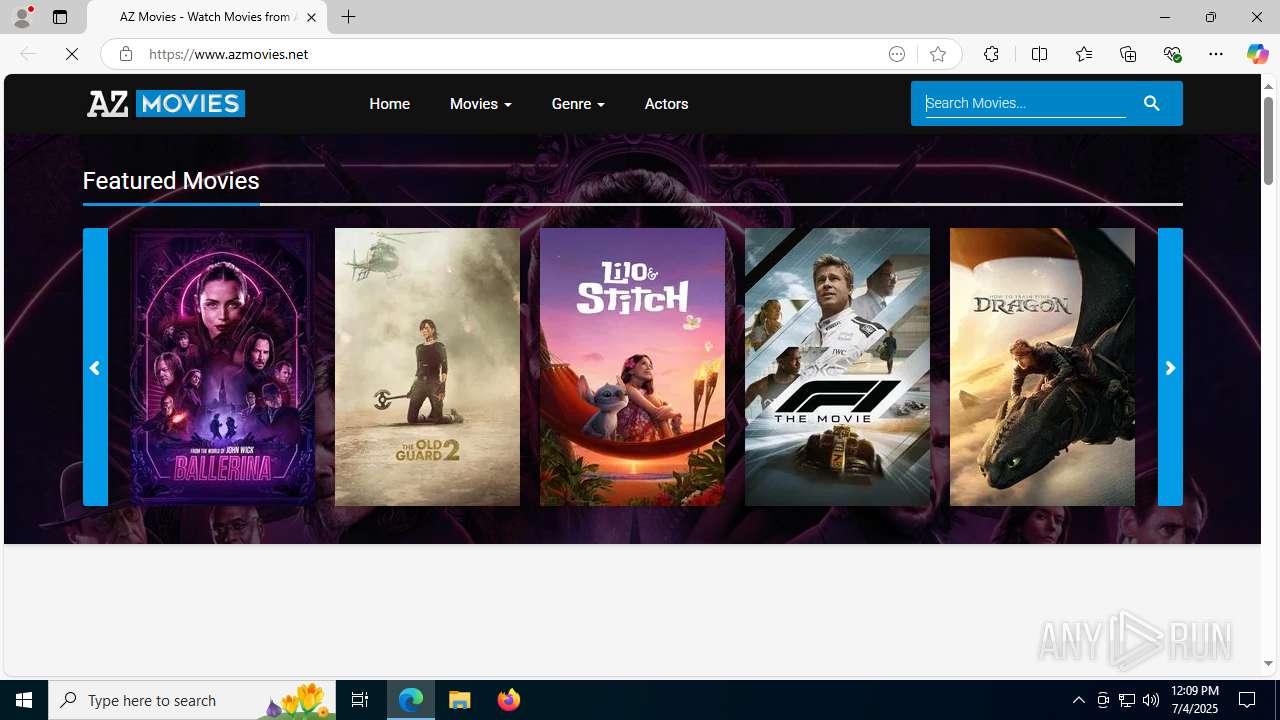Open File Explorer from taskbar
1280x720 pixels.
pos(460,700)
